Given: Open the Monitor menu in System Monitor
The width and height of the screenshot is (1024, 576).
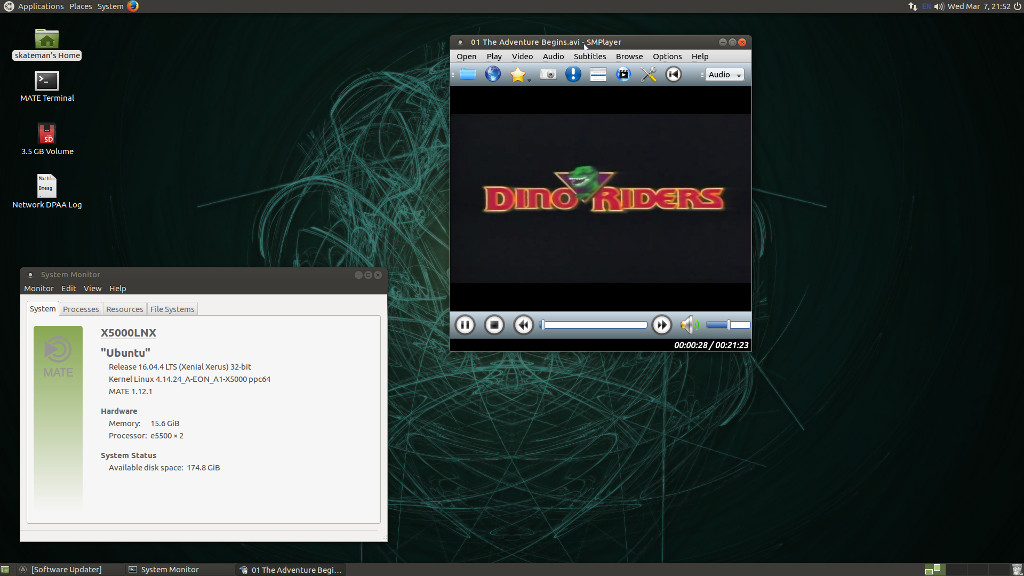Looking at the screenshot, I should click(x=39, y=288).
